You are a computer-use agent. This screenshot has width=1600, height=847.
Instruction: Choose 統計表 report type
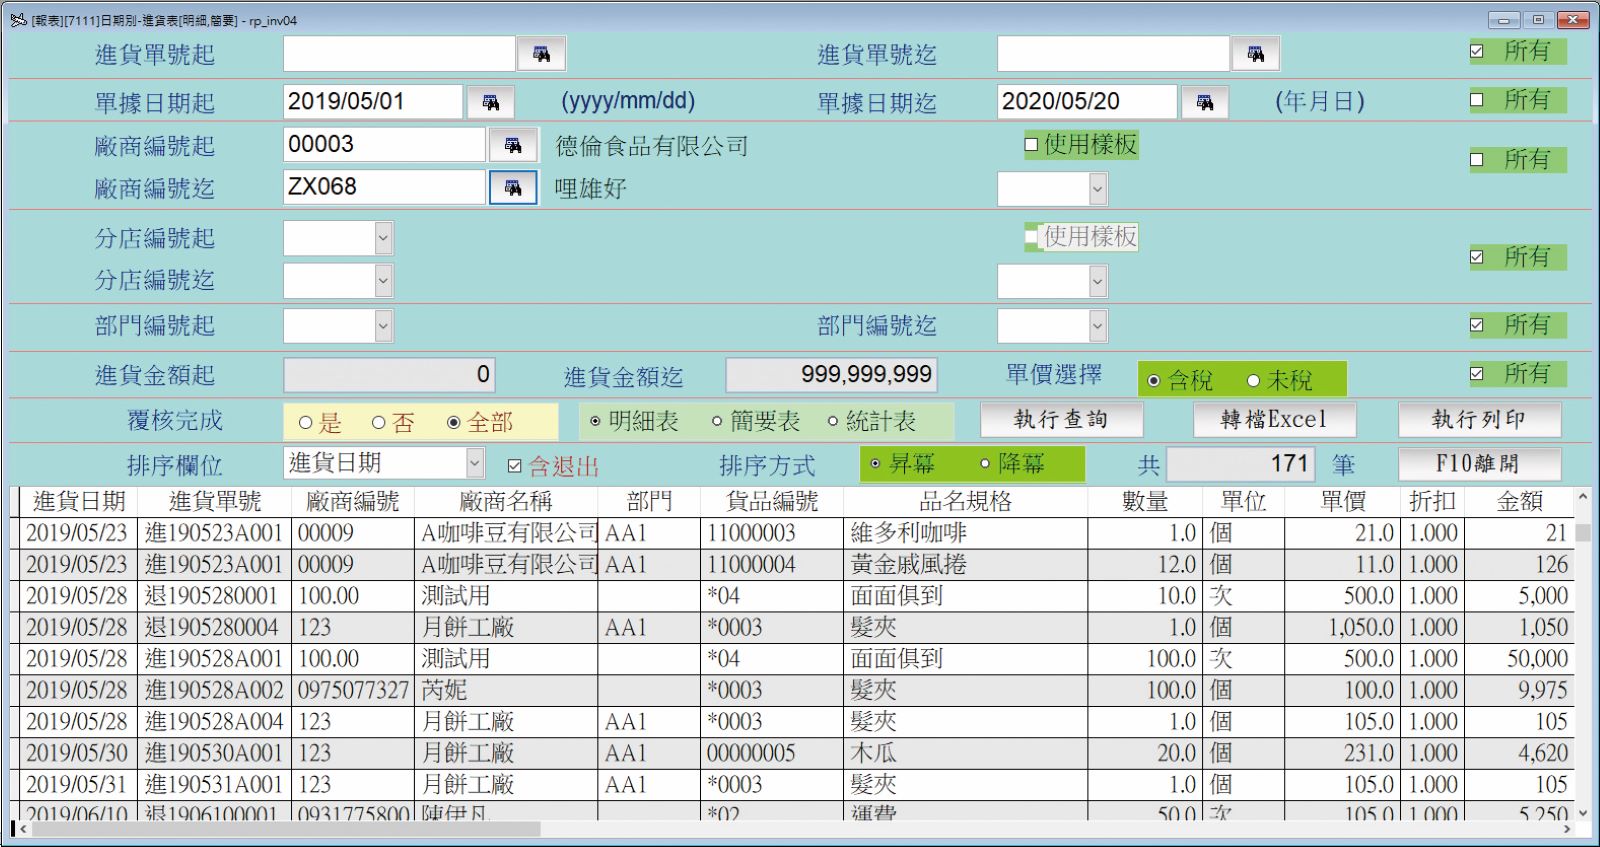(x=833, y=422)
